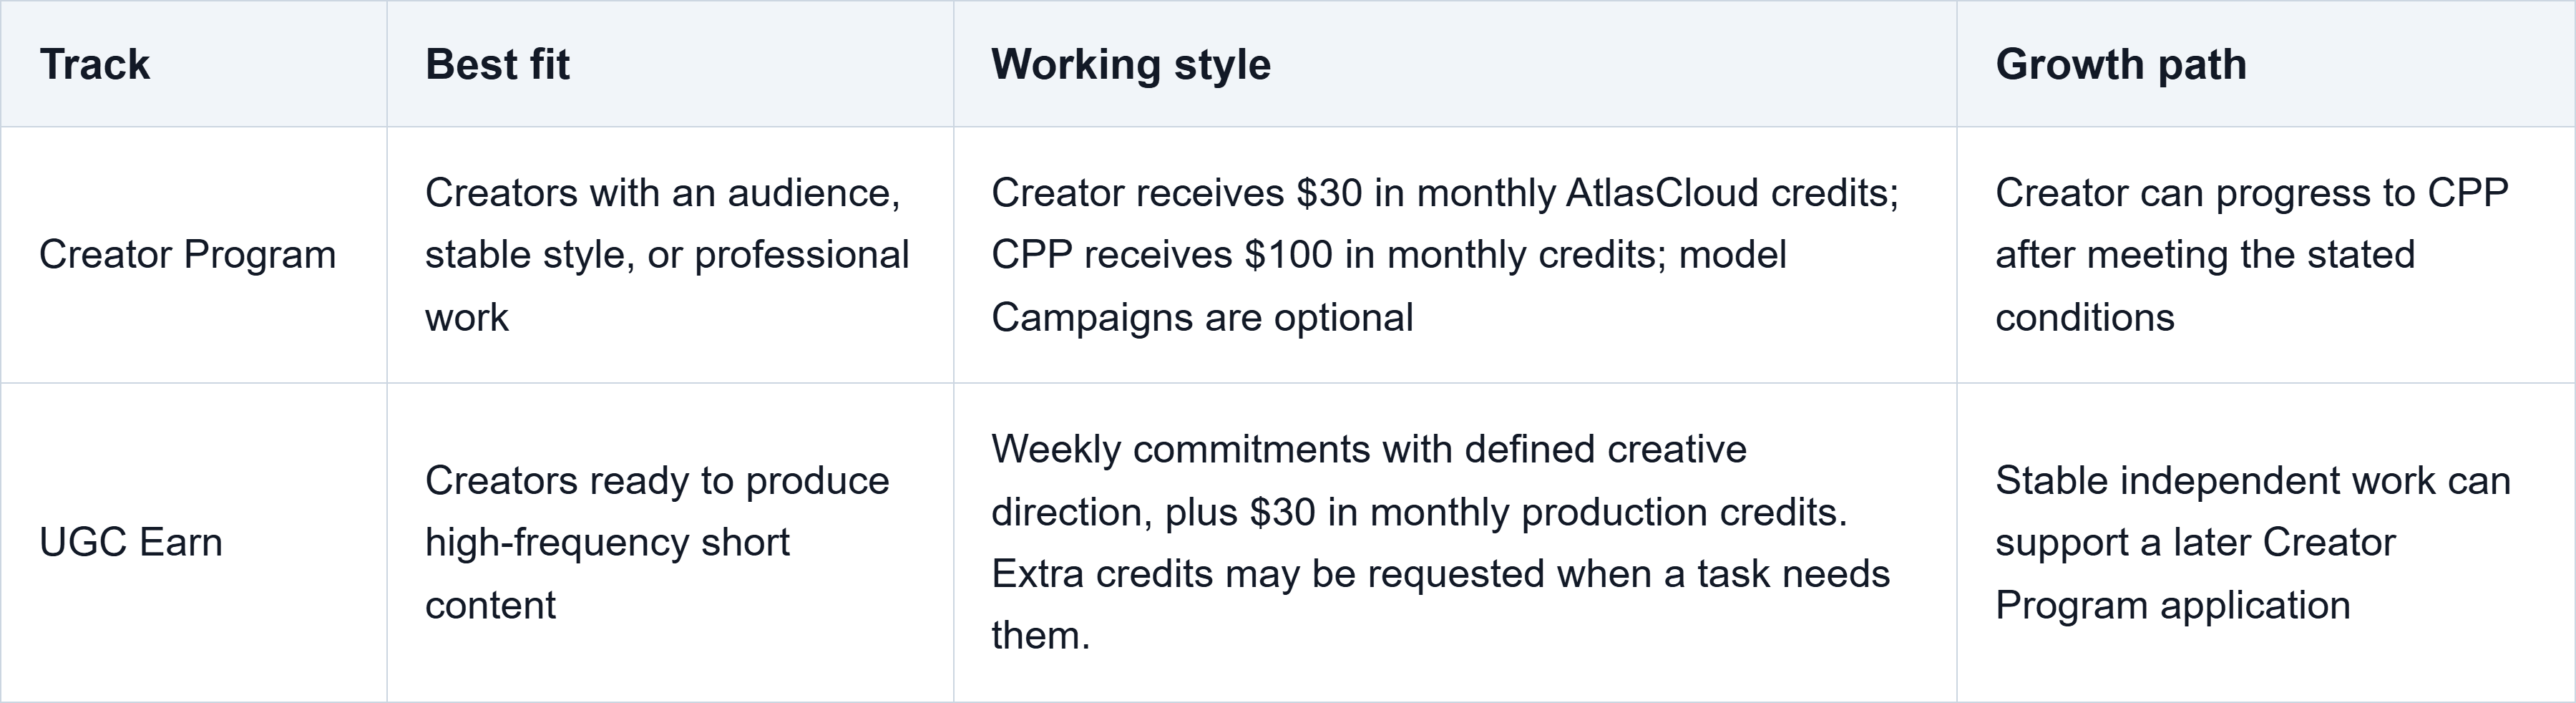The height and width of the screenshot is (703, 2576).
Task: Select the Weekly commitments working style cell
Action: pyautogui.click(x=1455, y=543)
